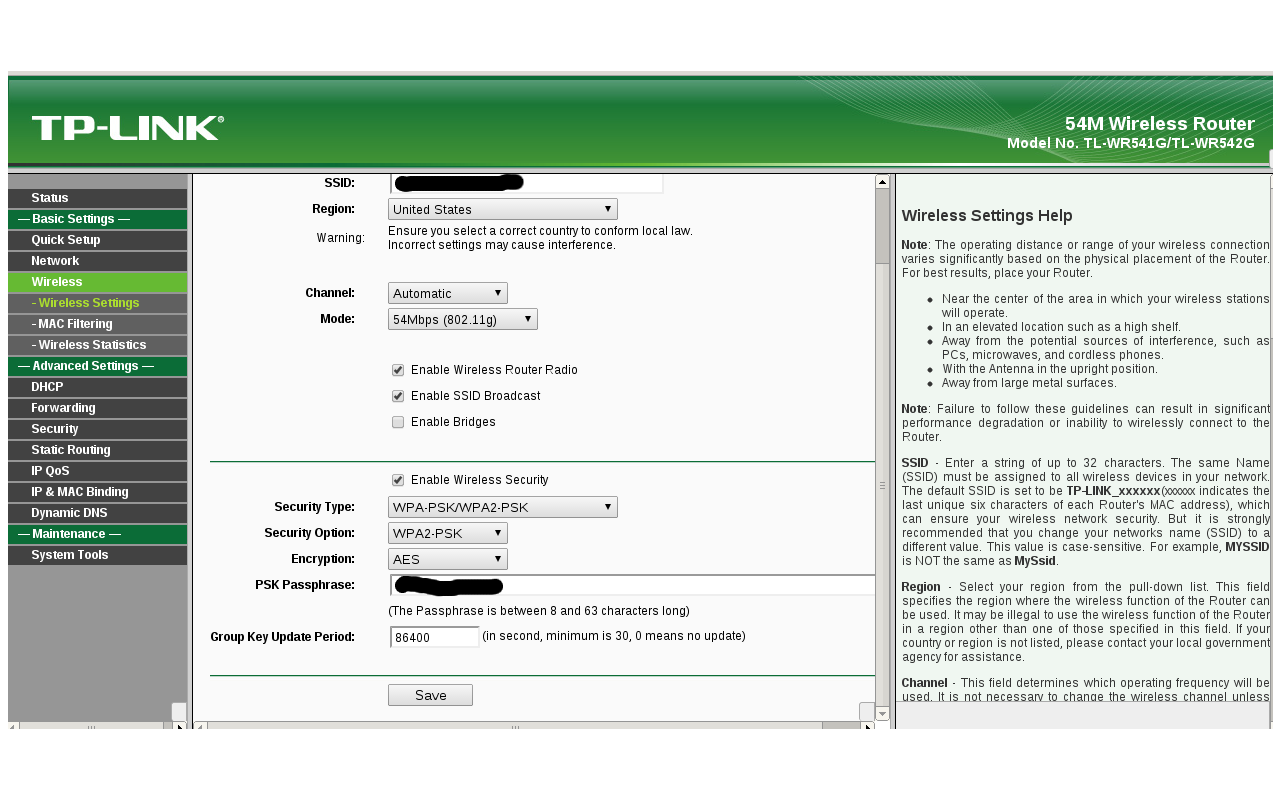This screenshot has height=800, width=1280.
Task: Go to the Network menu item
Action: 98,261
